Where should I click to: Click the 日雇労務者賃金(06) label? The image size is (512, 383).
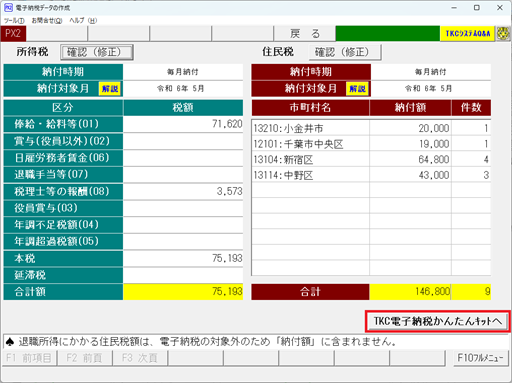[63, 158]
